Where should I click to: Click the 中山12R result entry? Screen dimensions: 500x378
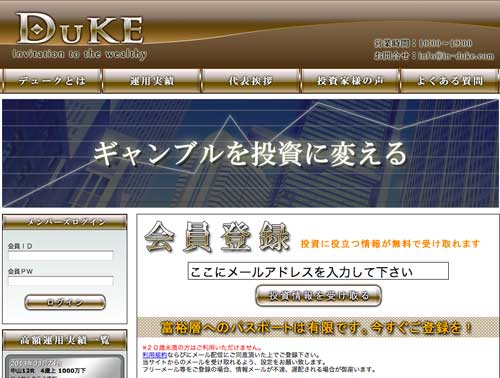click(x=48, y=371)
